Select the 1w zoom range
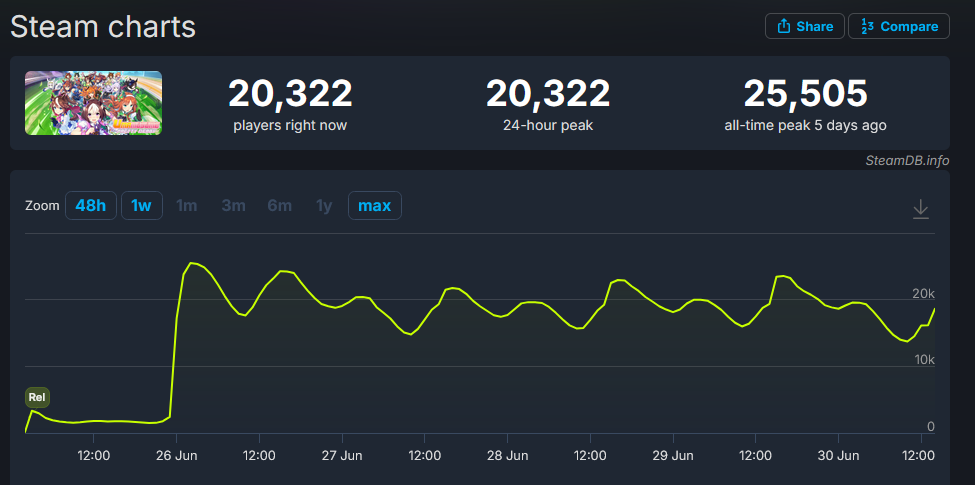 [x=142, y=206]
